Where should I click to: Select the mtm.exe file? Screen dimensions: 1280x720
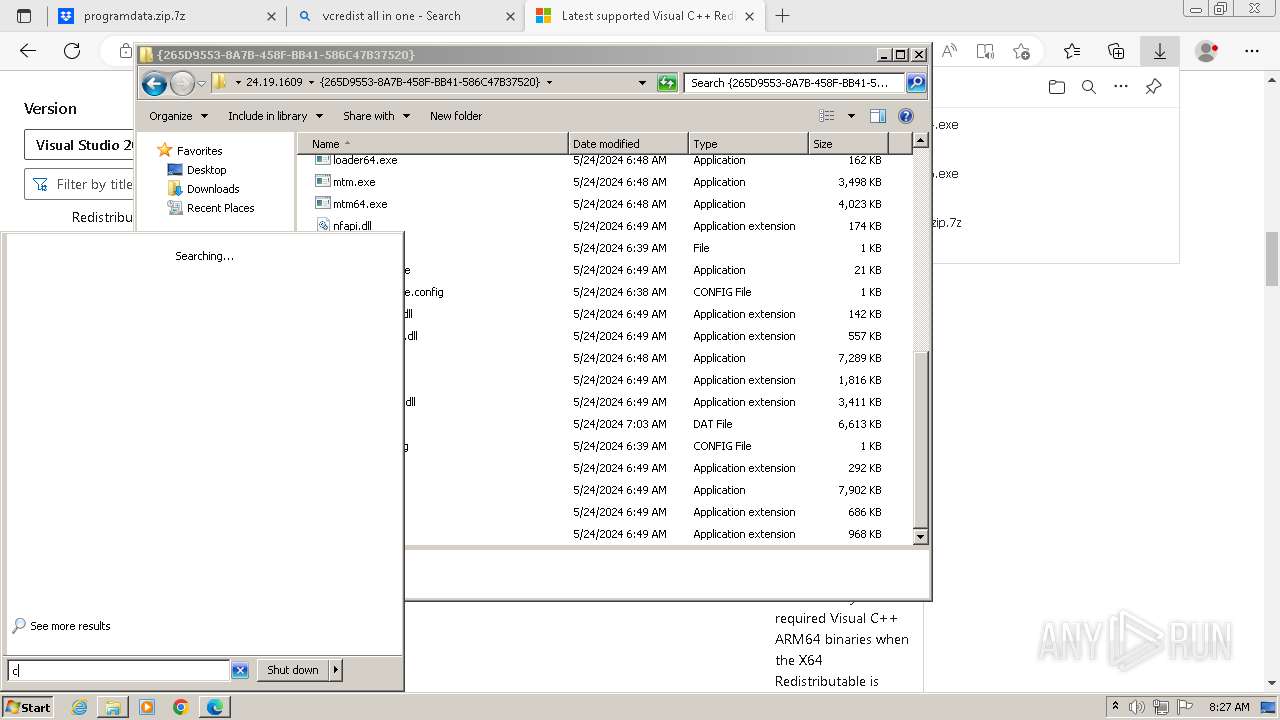pos(354,182)
